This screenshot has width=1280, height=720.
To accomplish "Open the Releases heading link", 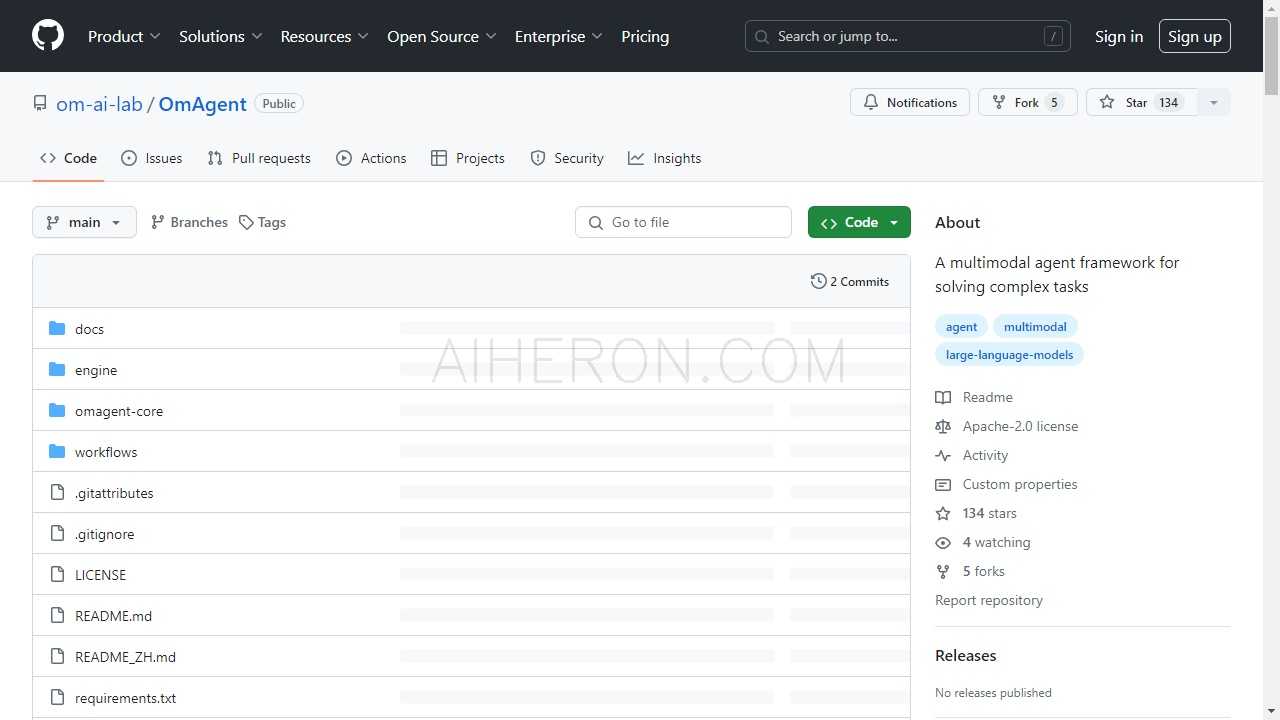I will pyautogui.click(x=966, y=656).
